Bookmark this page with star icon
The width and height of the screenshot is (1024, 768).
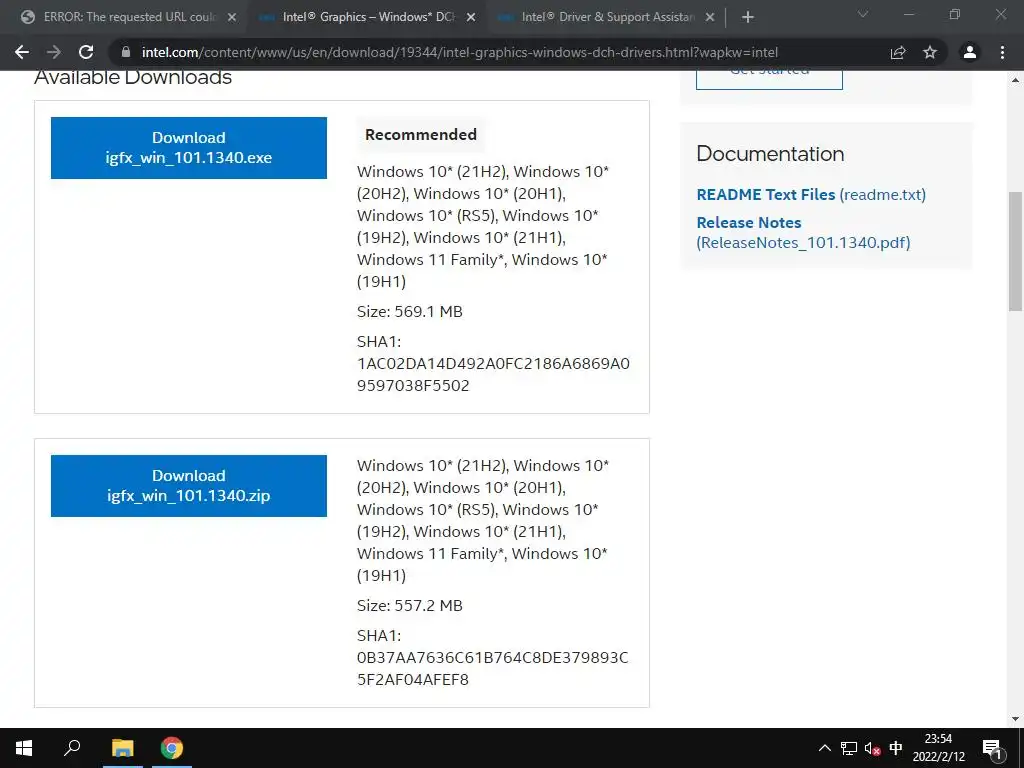click(x=930, y=52)
